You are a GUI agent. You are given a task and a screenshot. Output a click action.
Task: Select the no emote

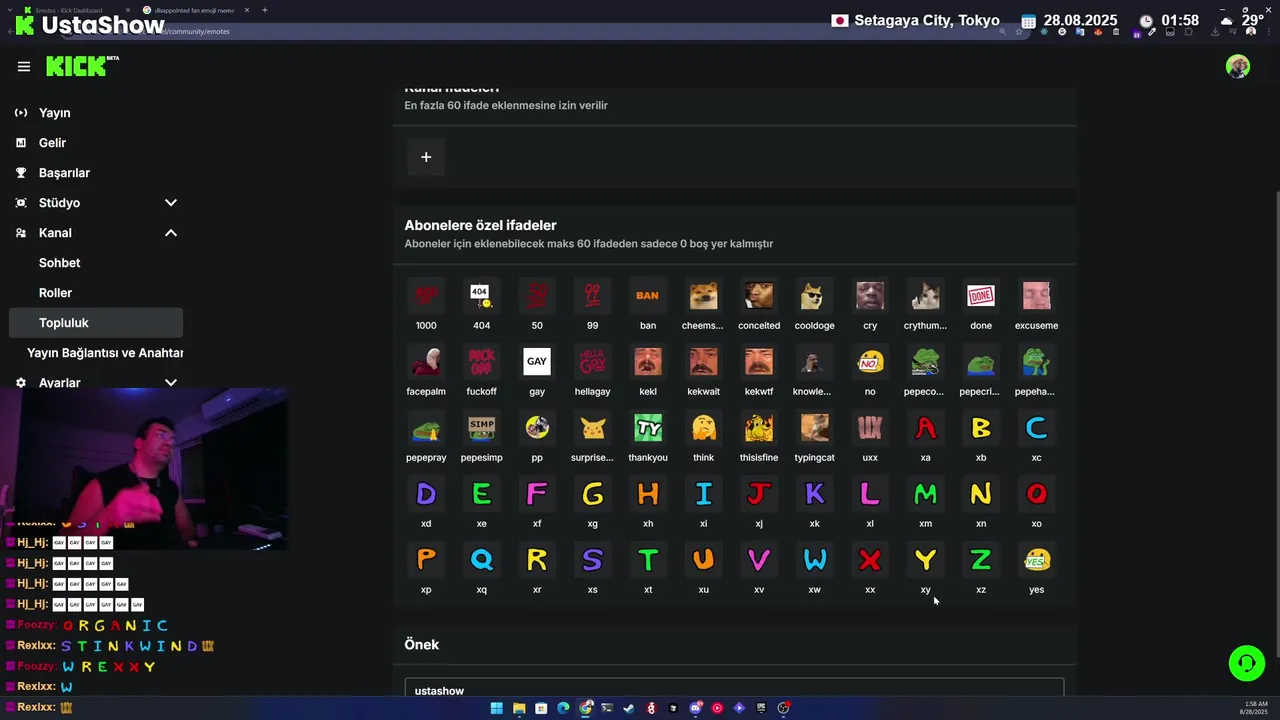tap(870, 362)
